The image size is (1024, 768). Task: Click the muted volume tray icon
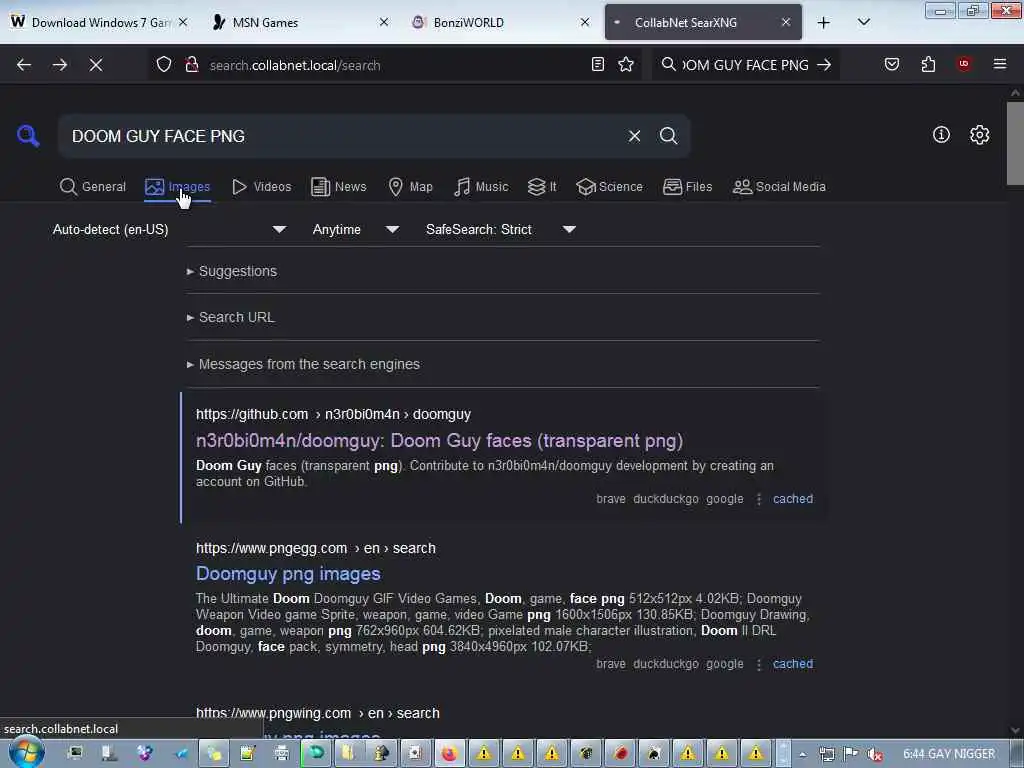click(x=874, y=754)
